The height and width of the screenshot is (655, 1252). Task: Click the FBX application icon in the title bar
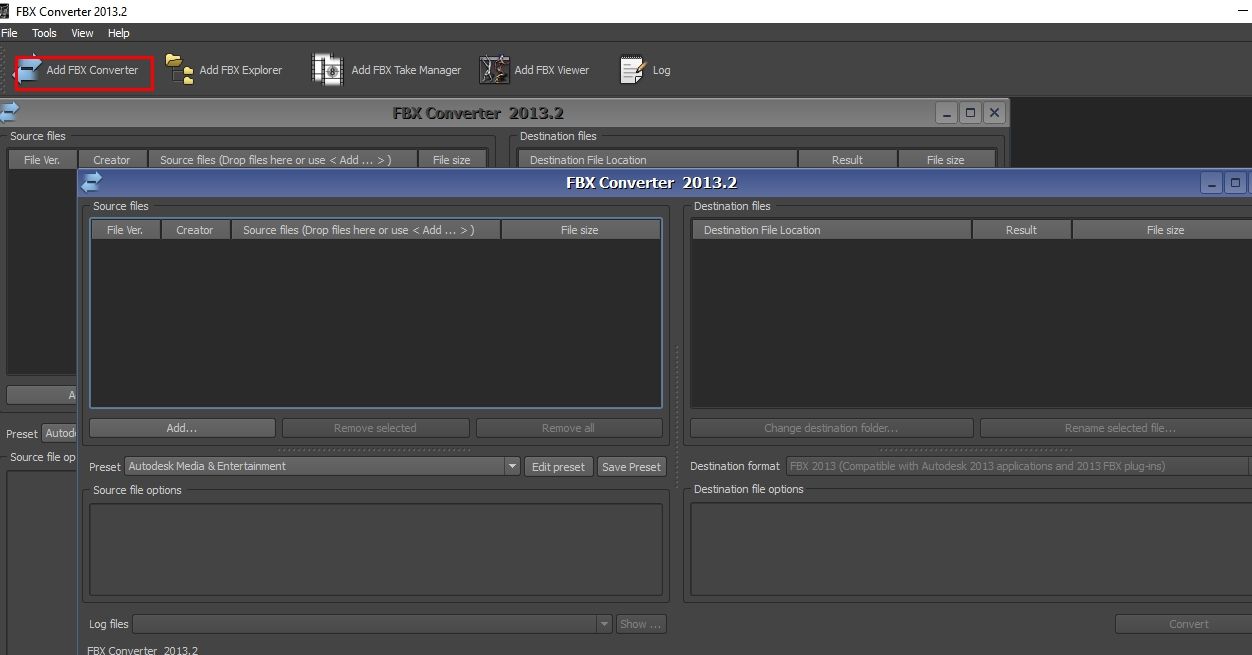coord(7,10)
